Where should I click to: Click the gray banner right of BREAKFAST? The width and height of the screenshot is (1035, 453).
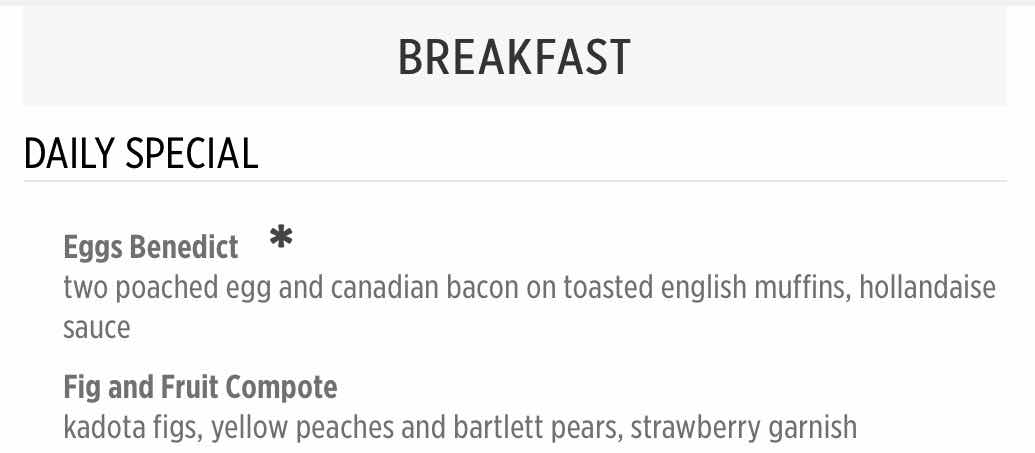[820, 57]
